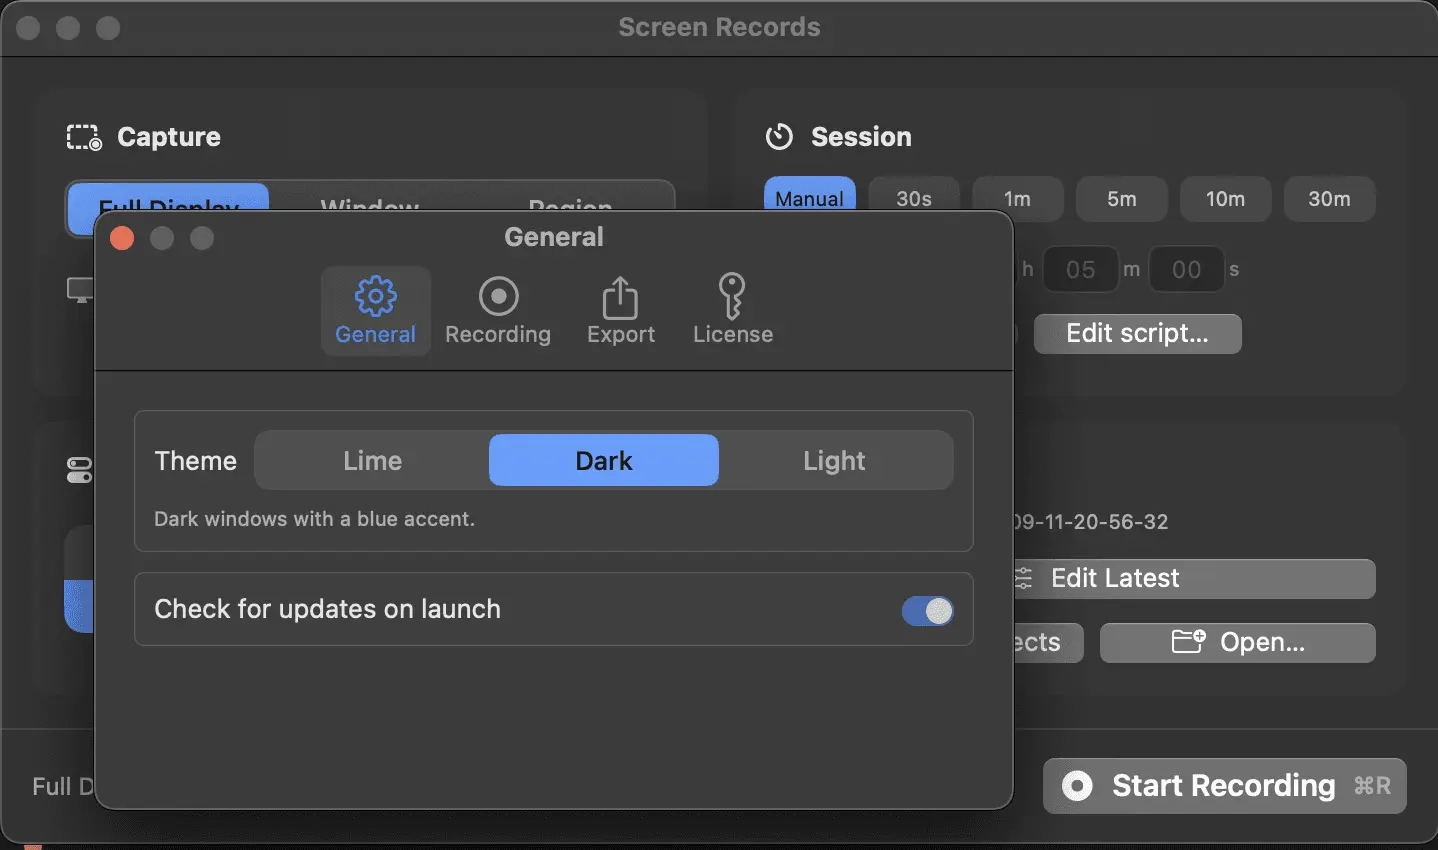Select Full Display capture mode

pos(168,199)
